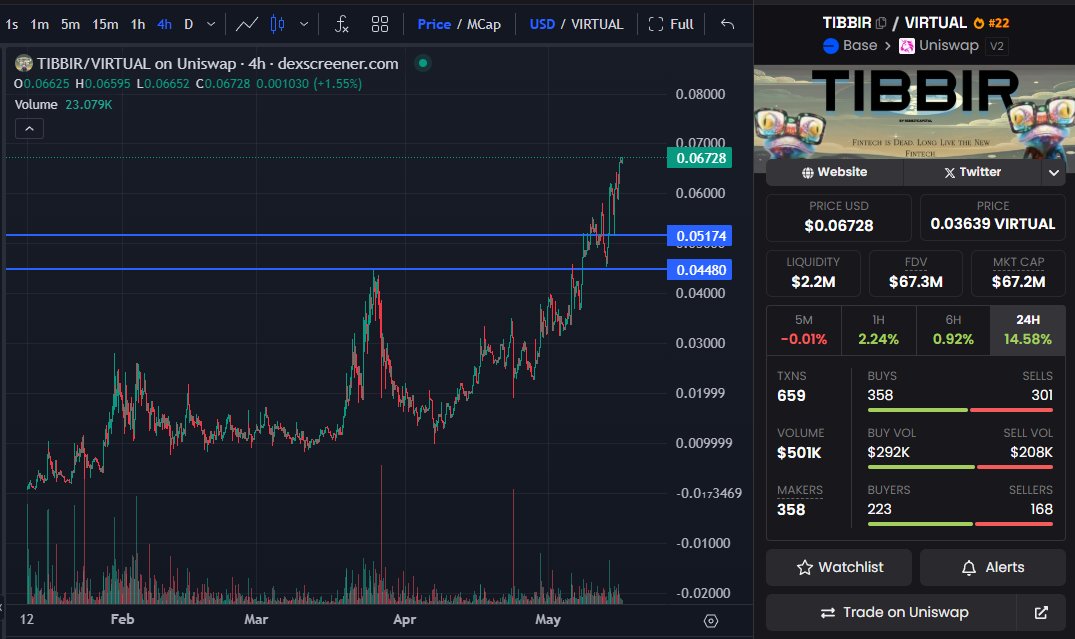
Task: Set chart denomination to VIRTUAL
Action: coord(597,25)
